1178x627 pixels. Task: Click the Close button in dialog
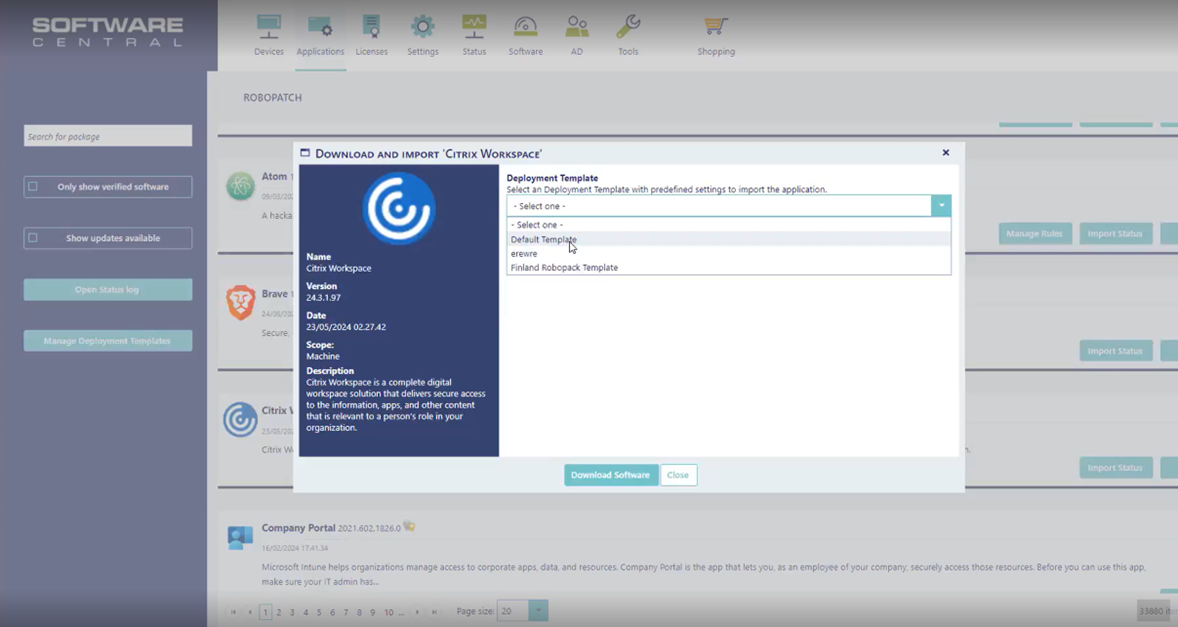point(678,475)
